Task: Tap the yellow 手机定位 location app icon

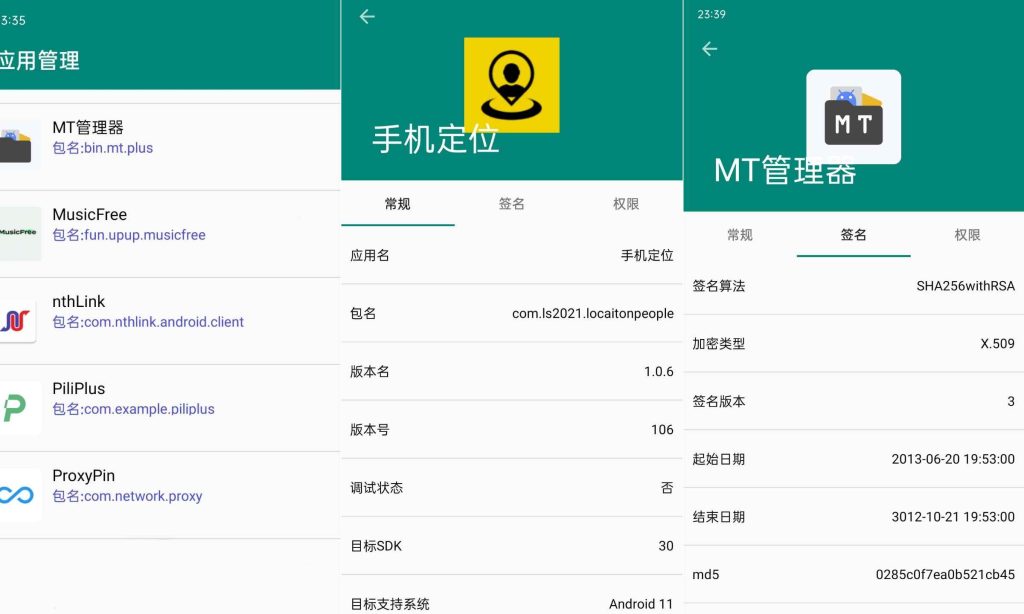Action: click(511, 85)
